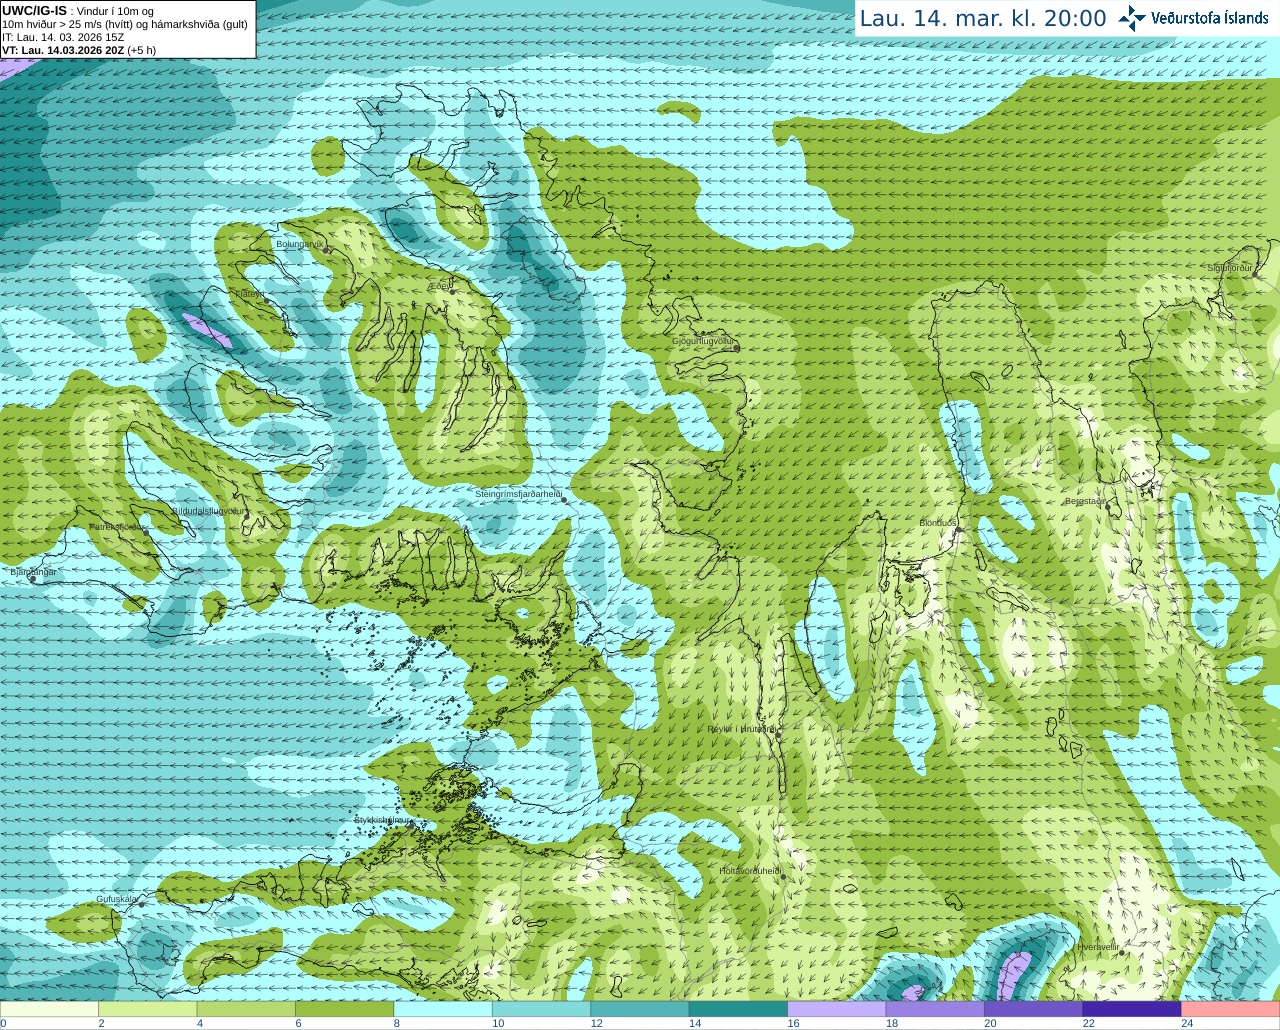Select the 14–16 m/s dark teal swatch
The height and width of the screenshot is (1030, 1280).
[738, 1009]
